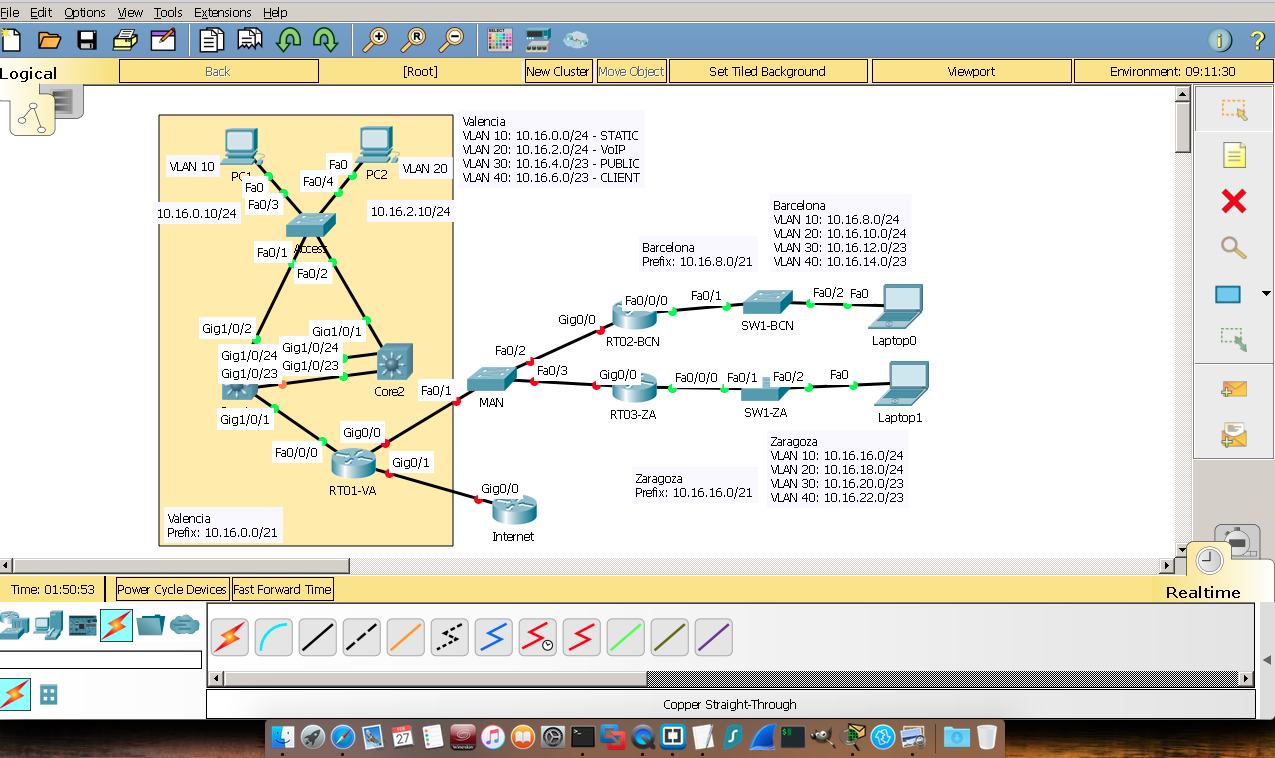Choose the Inspect magnifier tool
Screen dimensions: 1275x758
click(1234, 247)
